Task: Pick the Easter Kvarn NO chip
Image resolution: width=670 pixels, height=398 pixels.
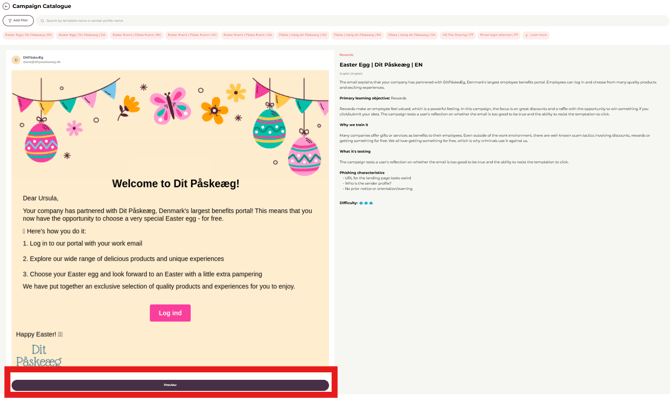Action: tap(192, 35)
